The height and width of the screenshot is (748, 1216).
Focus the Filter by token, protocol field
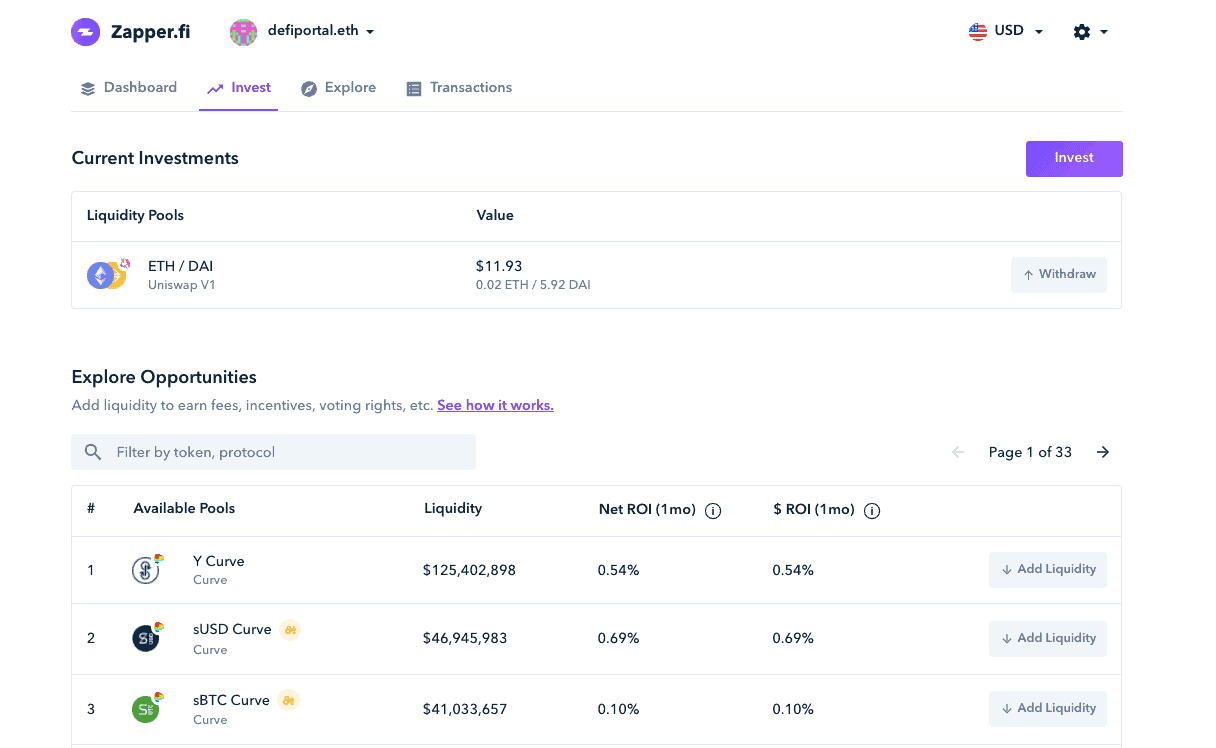[x=273, y=452]
